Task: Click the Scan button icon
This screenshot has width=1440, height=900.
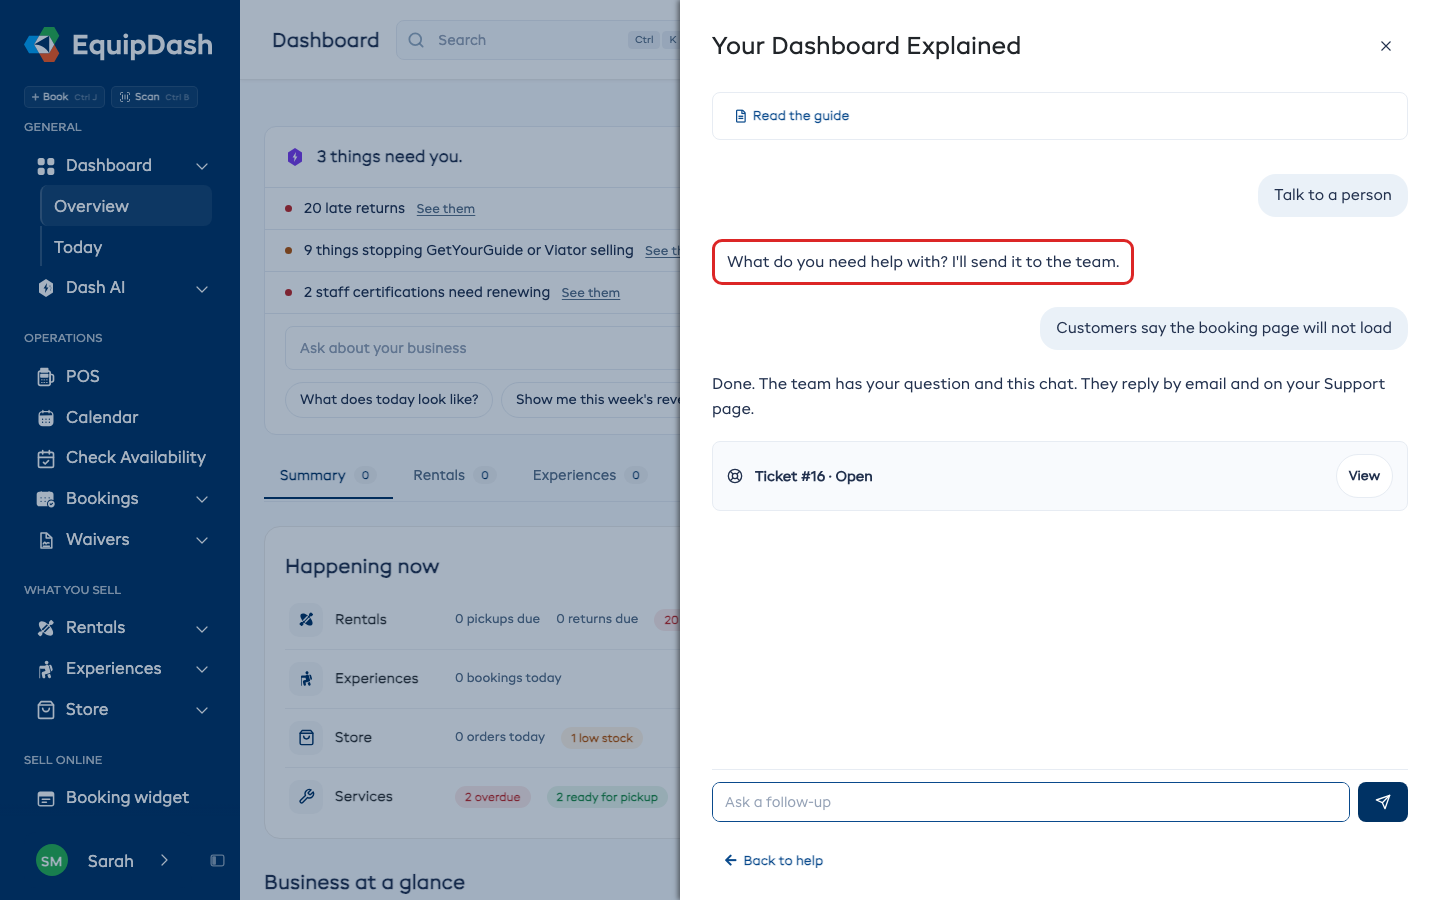Action: 125,97
